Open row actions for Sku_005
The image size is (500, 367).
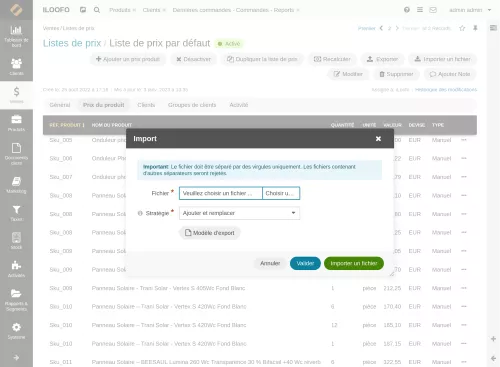click(x=464, y=140)
